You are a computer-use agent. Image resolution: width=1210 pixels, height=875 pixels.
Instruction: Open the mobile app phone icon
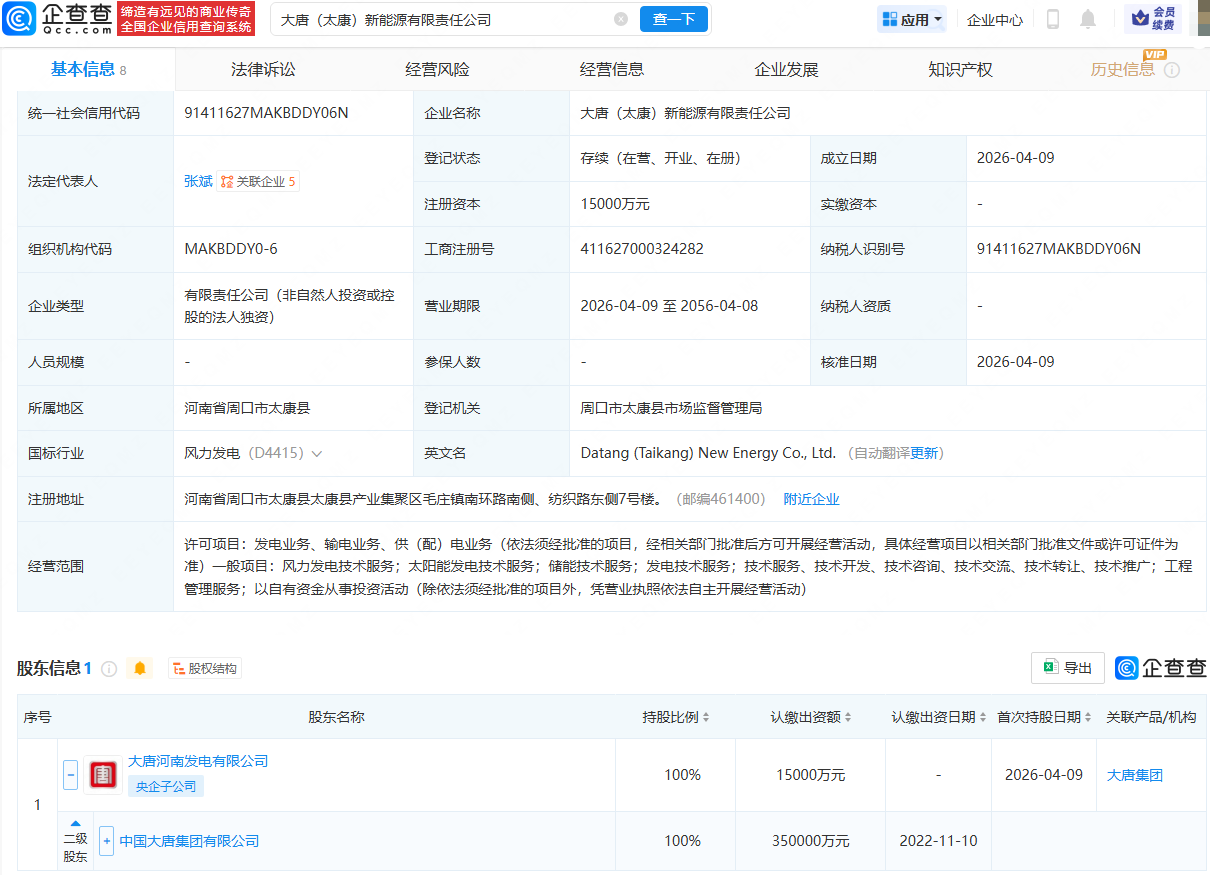tap(1053, 19)
